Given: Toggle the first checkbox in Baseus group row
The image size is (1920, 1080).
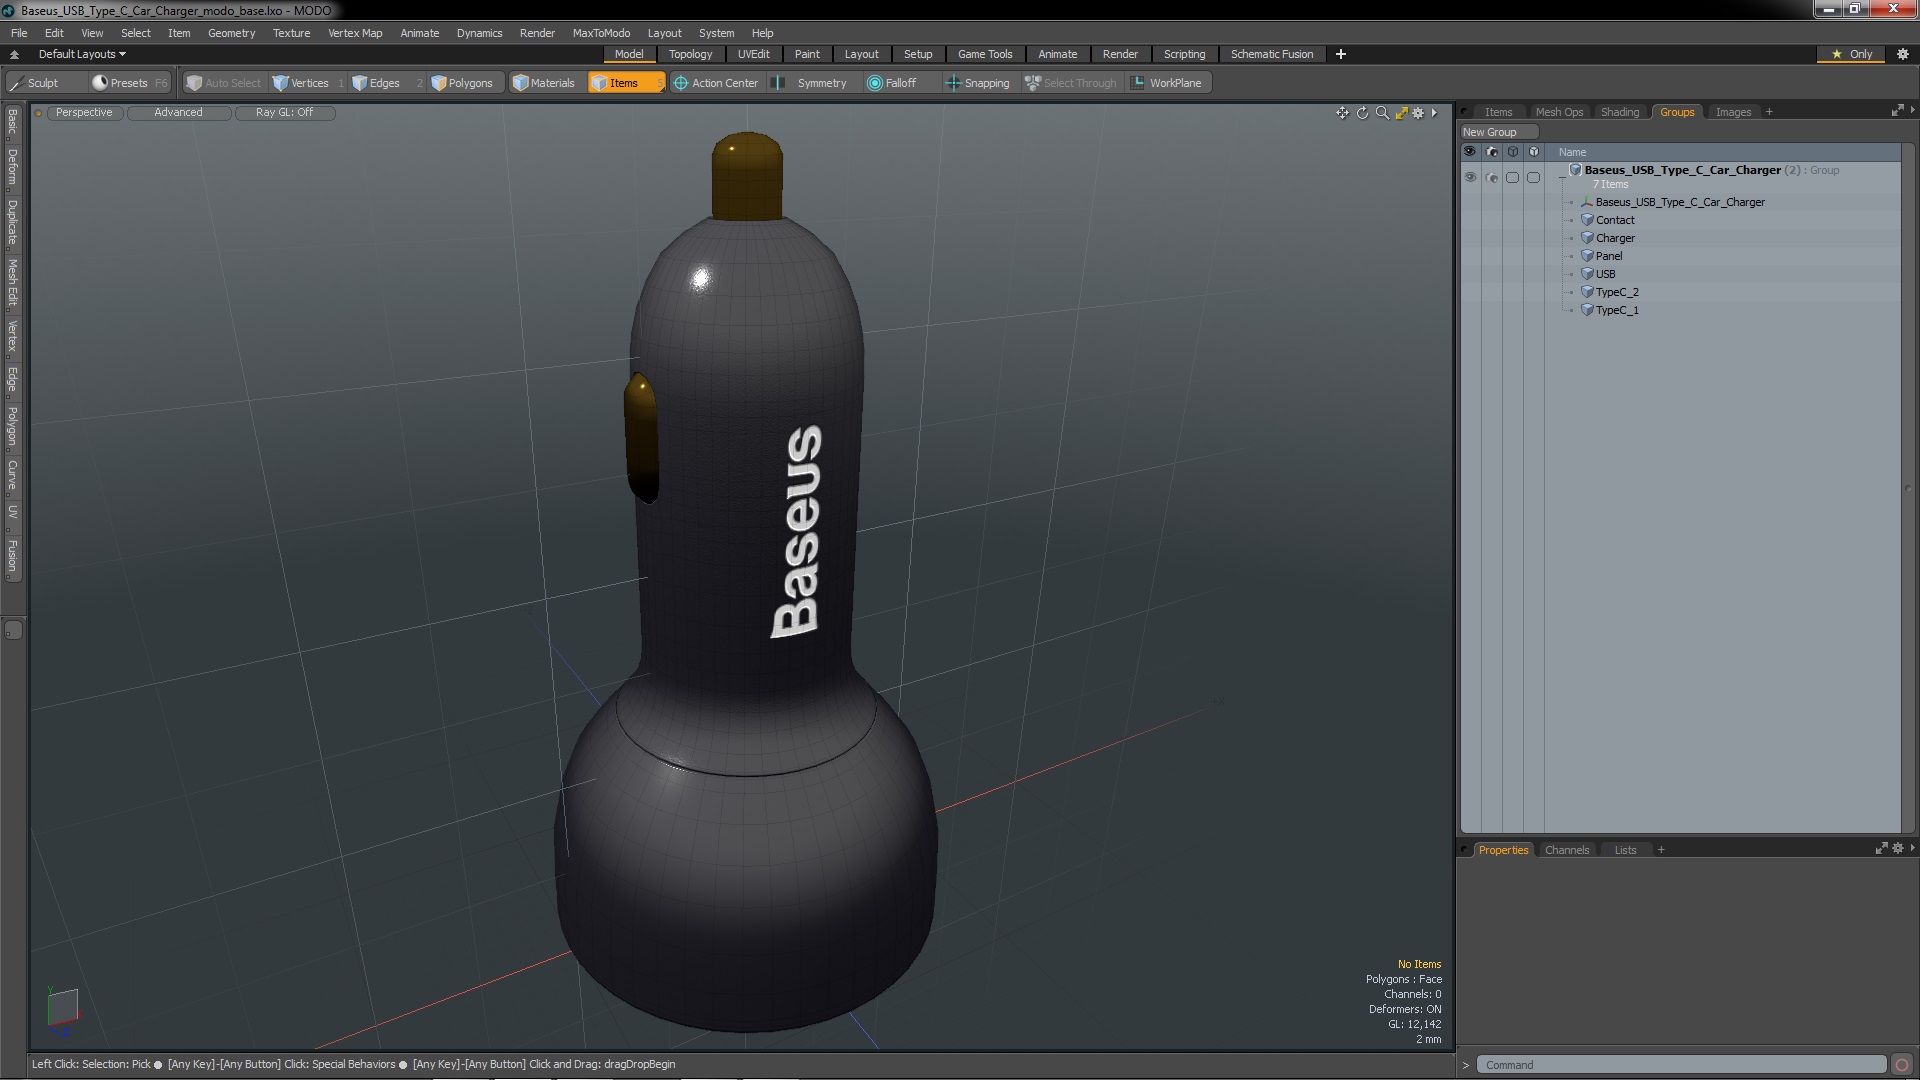Looking at the screenshot, I should (x=1512, y=177).
